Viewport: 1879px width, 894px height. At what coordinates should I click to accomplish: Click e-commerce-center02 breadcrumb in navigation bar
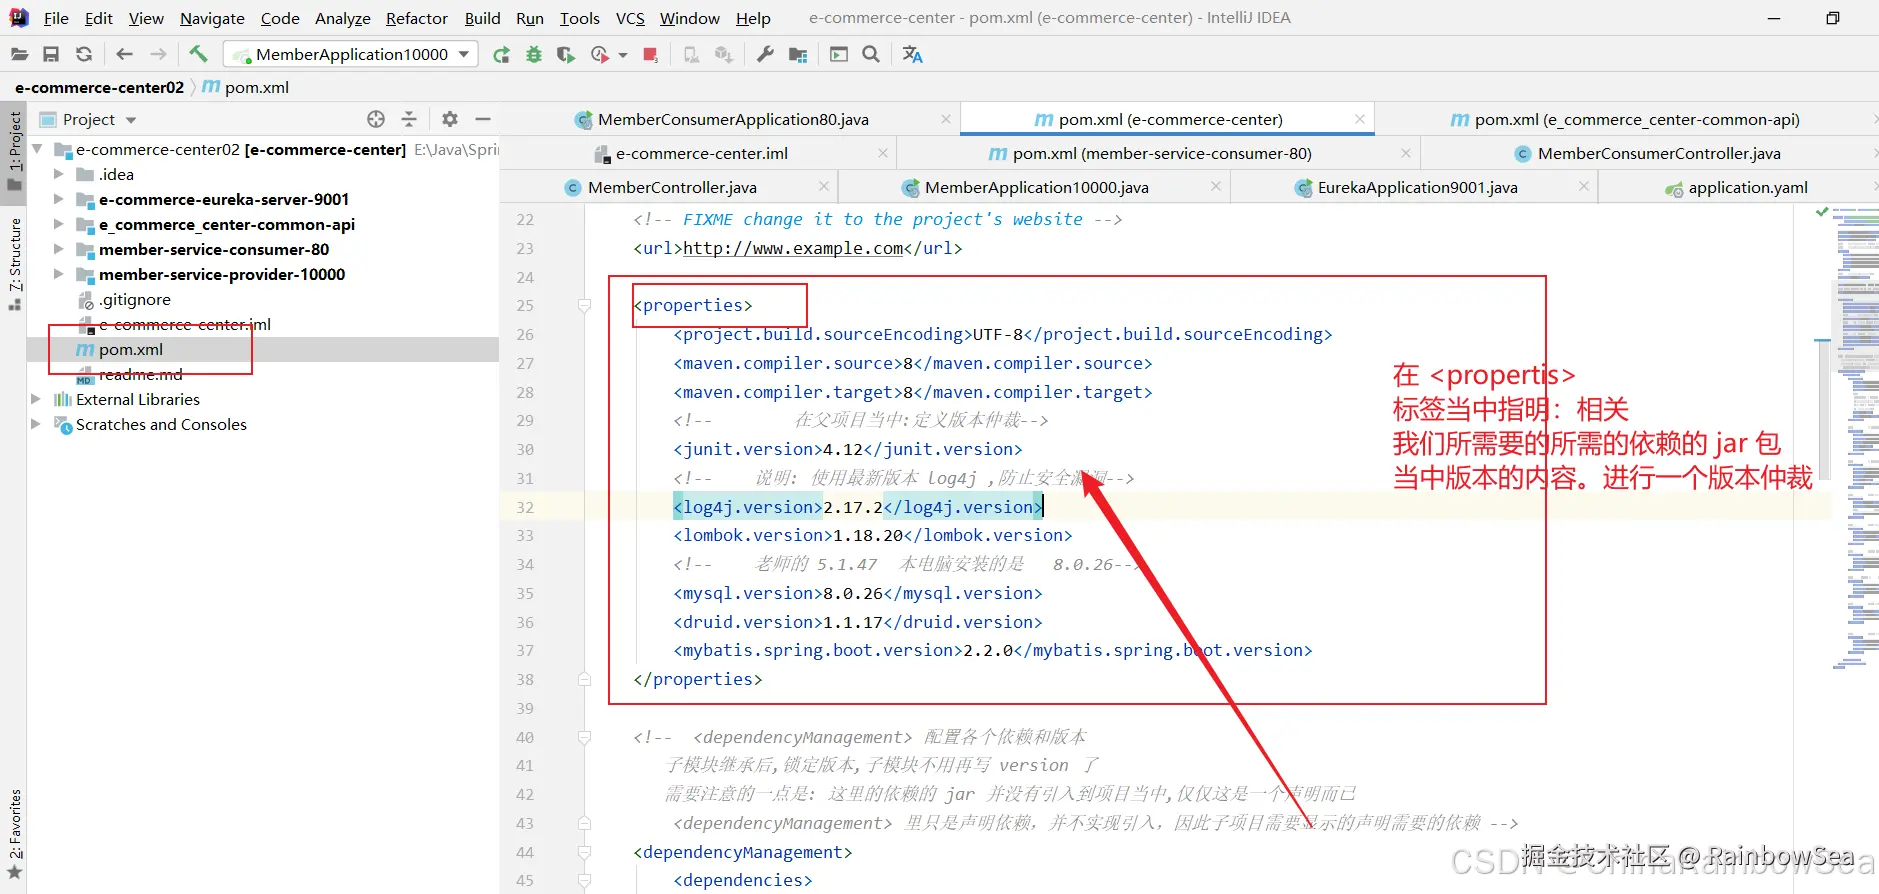pos(99,87)
